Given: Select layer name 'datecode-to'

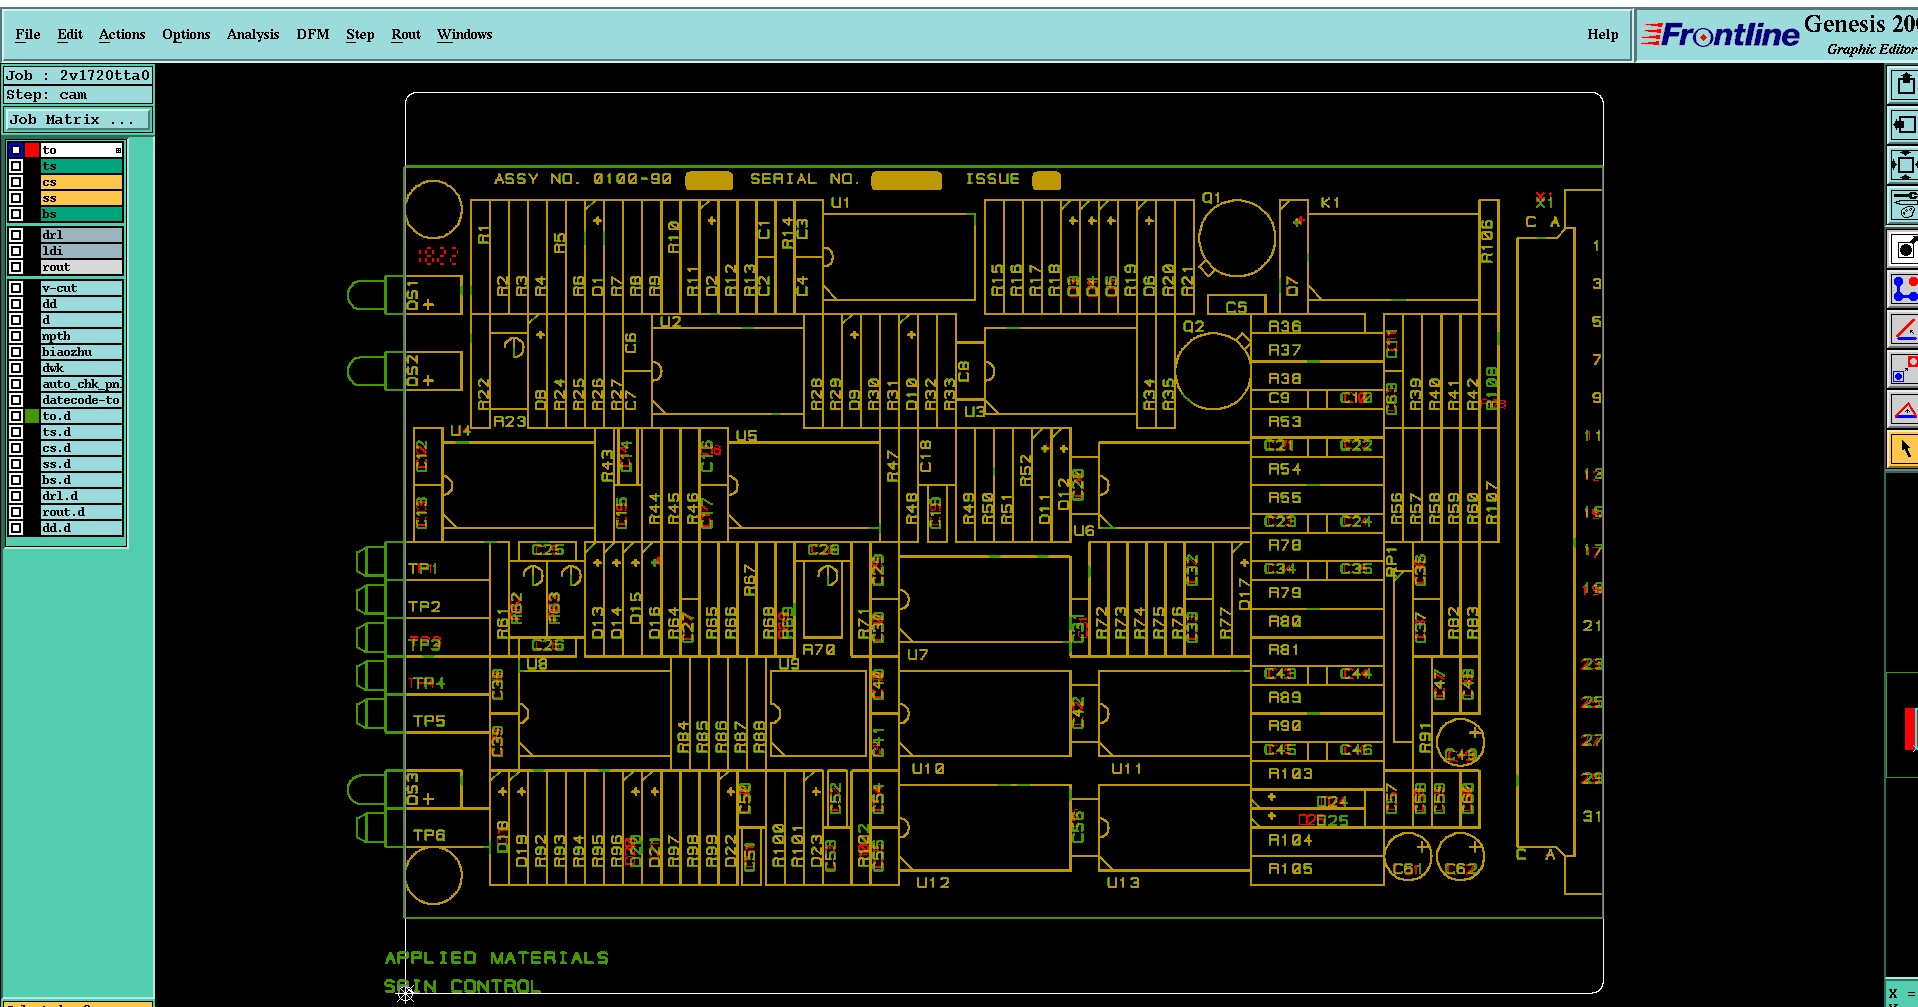Looking at the screenshot, I should pyautogui.click(x=81, y=400).
